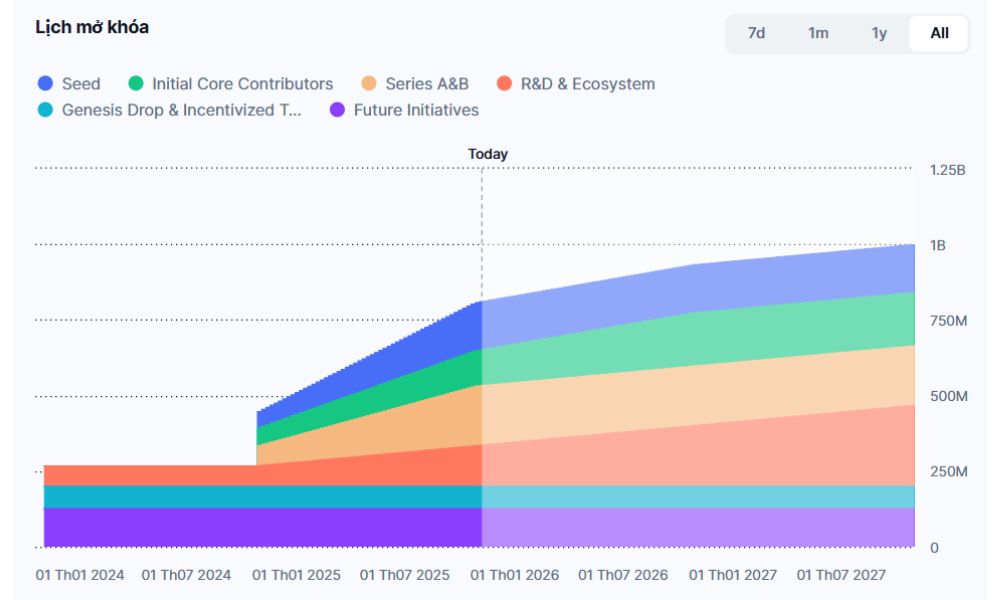Click the Today marker label
The width and height of the screenshot is (1000, 600).
pos(488,154)
